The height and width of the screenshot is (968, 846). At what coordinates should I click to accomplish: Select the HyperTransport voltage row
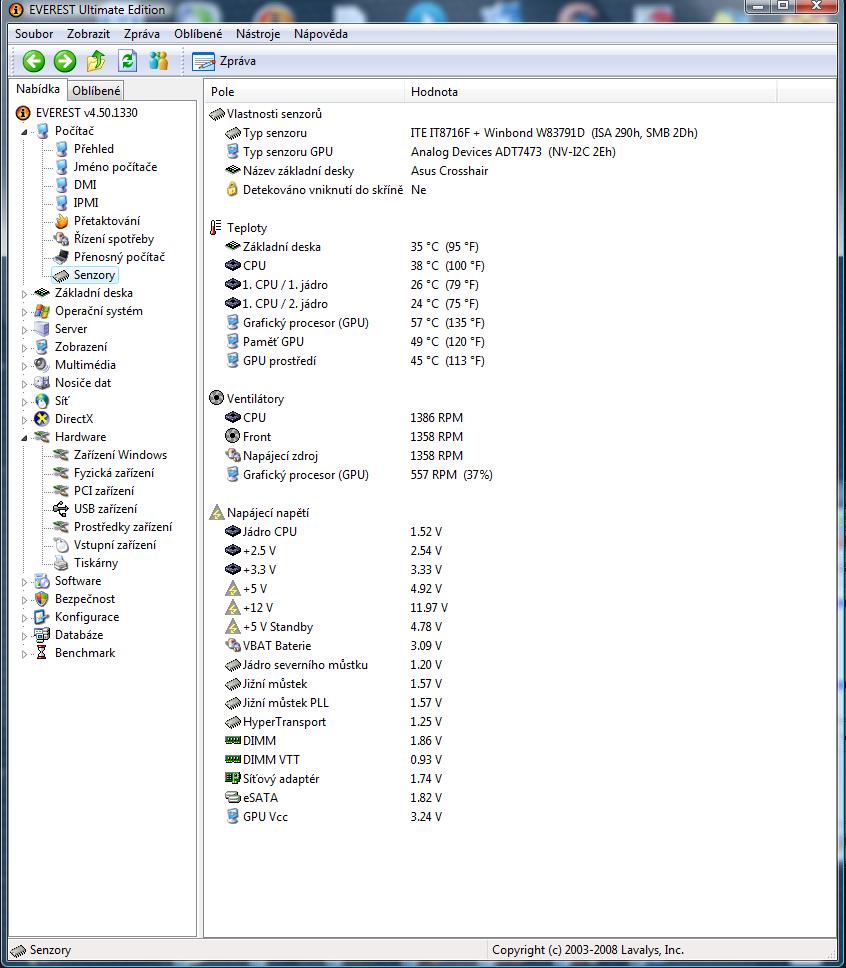(x=333, y=722)
